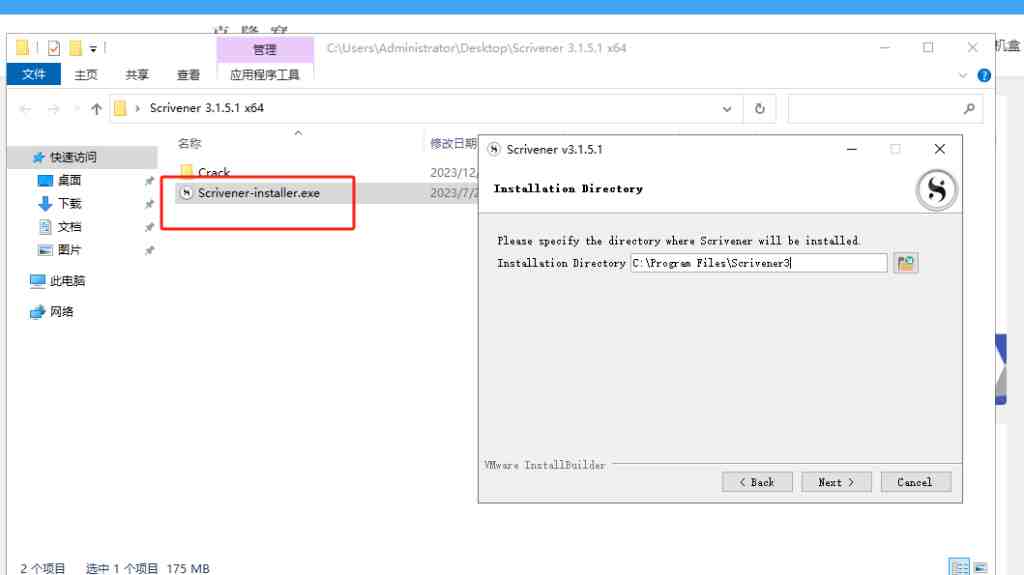Switch to the 共享 ribbon tab

coord(137,74)
